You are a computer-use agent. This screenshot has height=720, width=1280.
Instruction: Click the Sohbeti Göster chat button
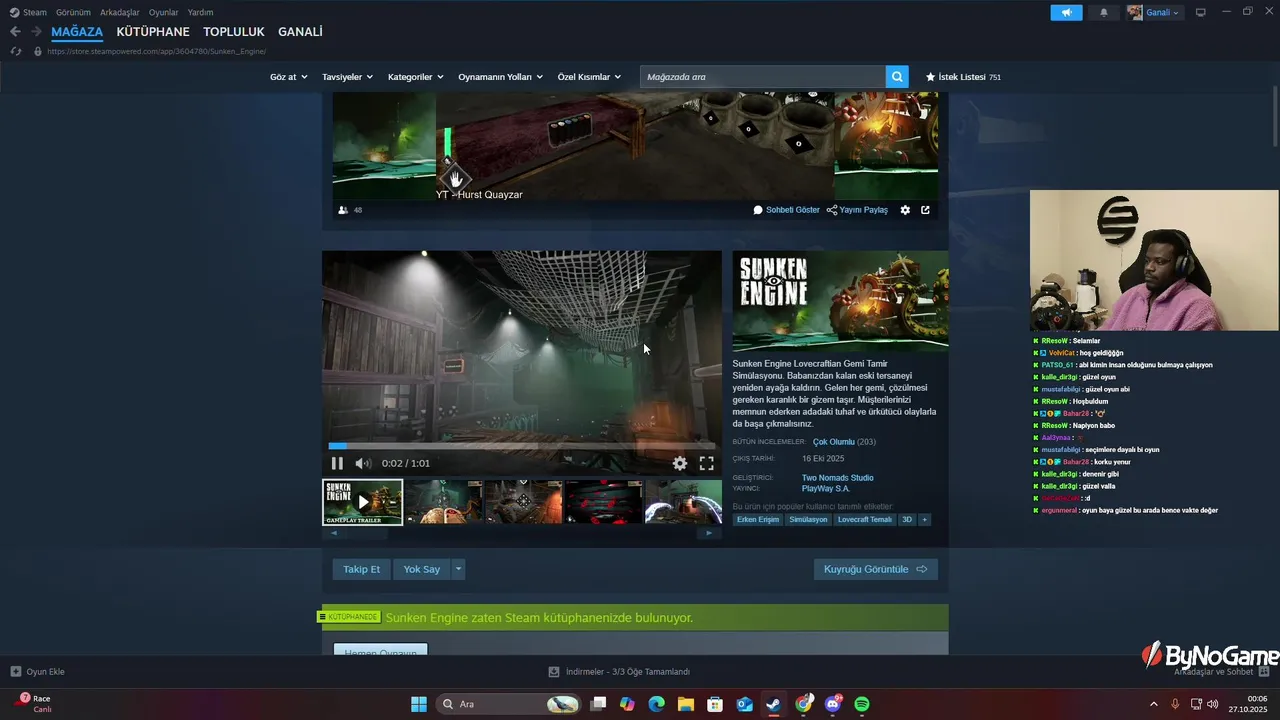pos(787,210)
